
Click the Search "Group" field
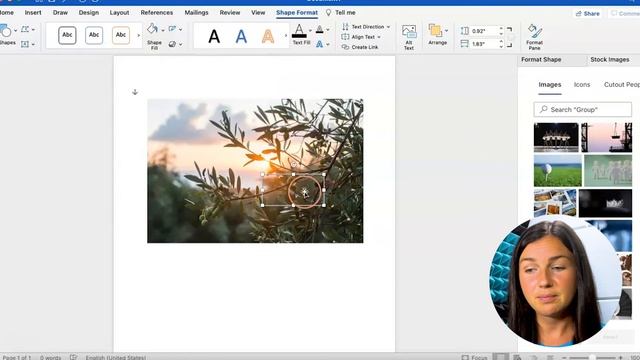(582, 109)
